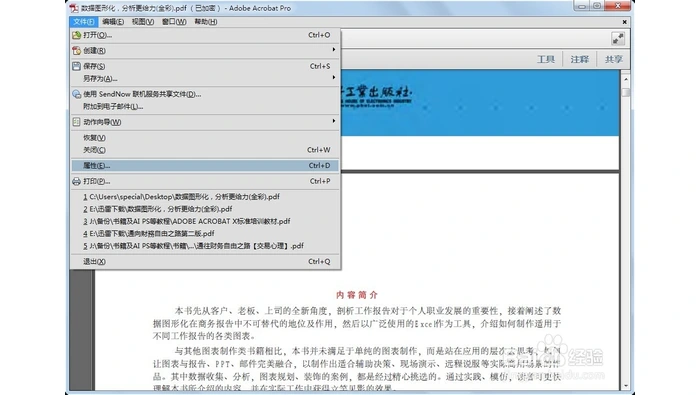
Task: Choose 另存为 (Save As) entry
Action: coord(205,79)
